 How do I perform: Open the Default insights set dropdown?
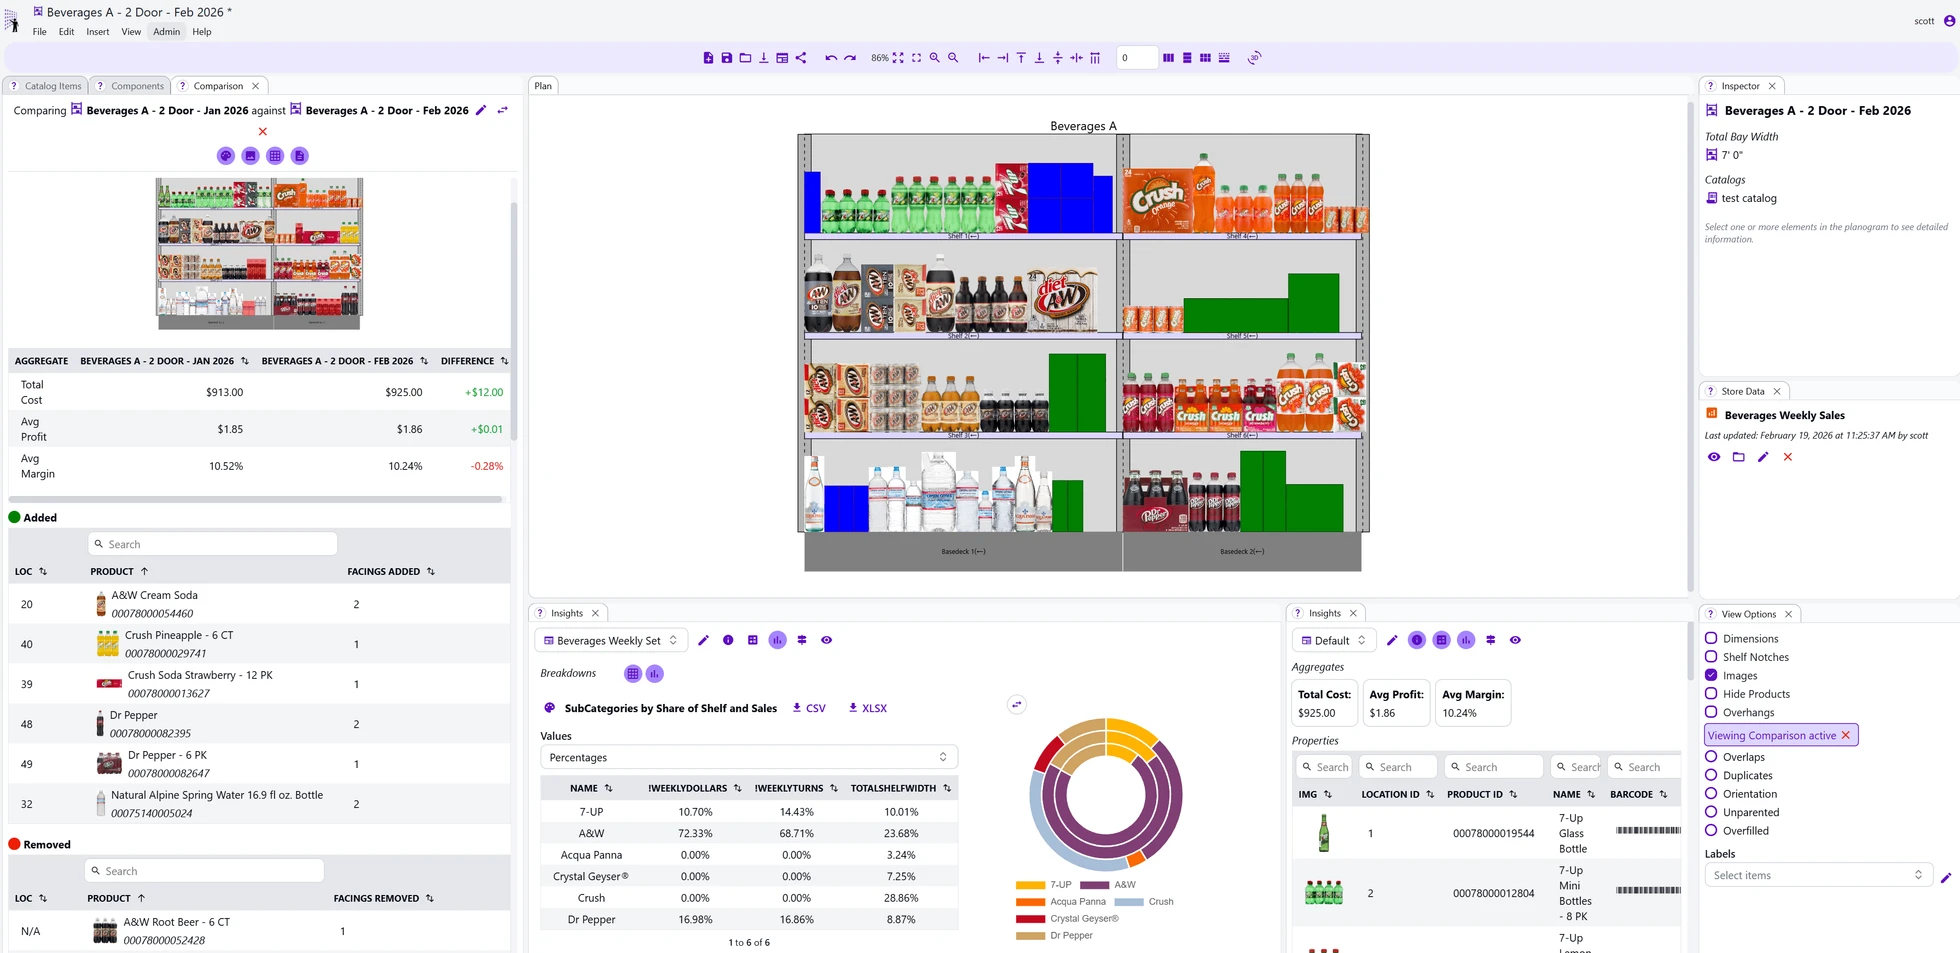click(1334, 640)
